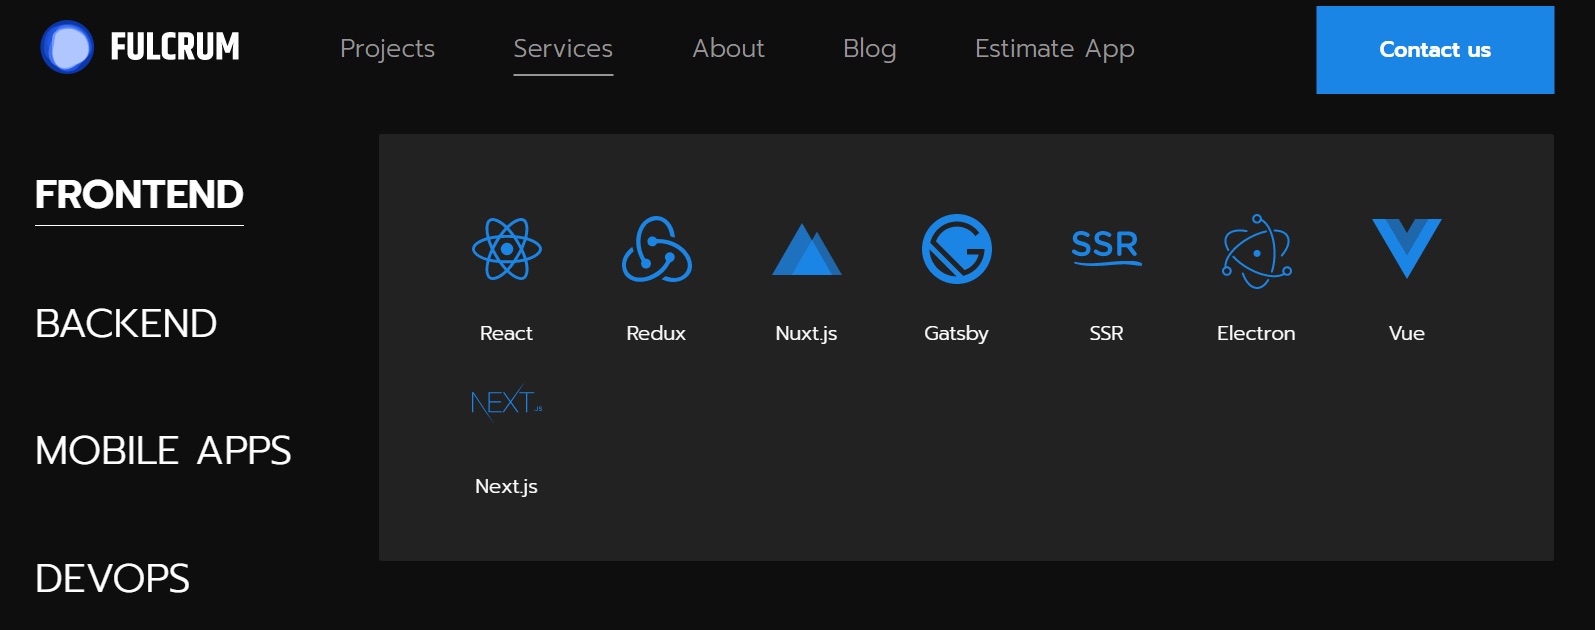Choose the Electron orbit icon

click(1257, 250)
